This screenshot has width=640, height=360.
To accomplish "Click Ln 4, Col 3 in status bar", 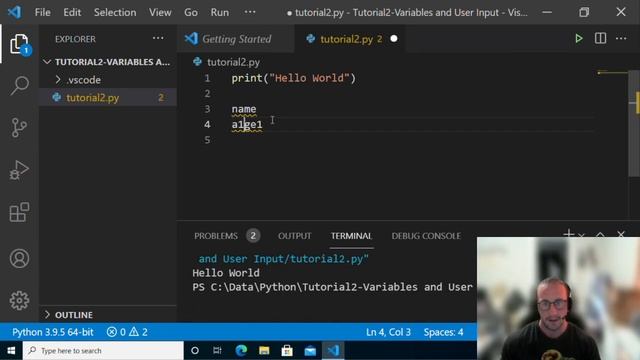I will pyautogui.click(x=388, y=332).
